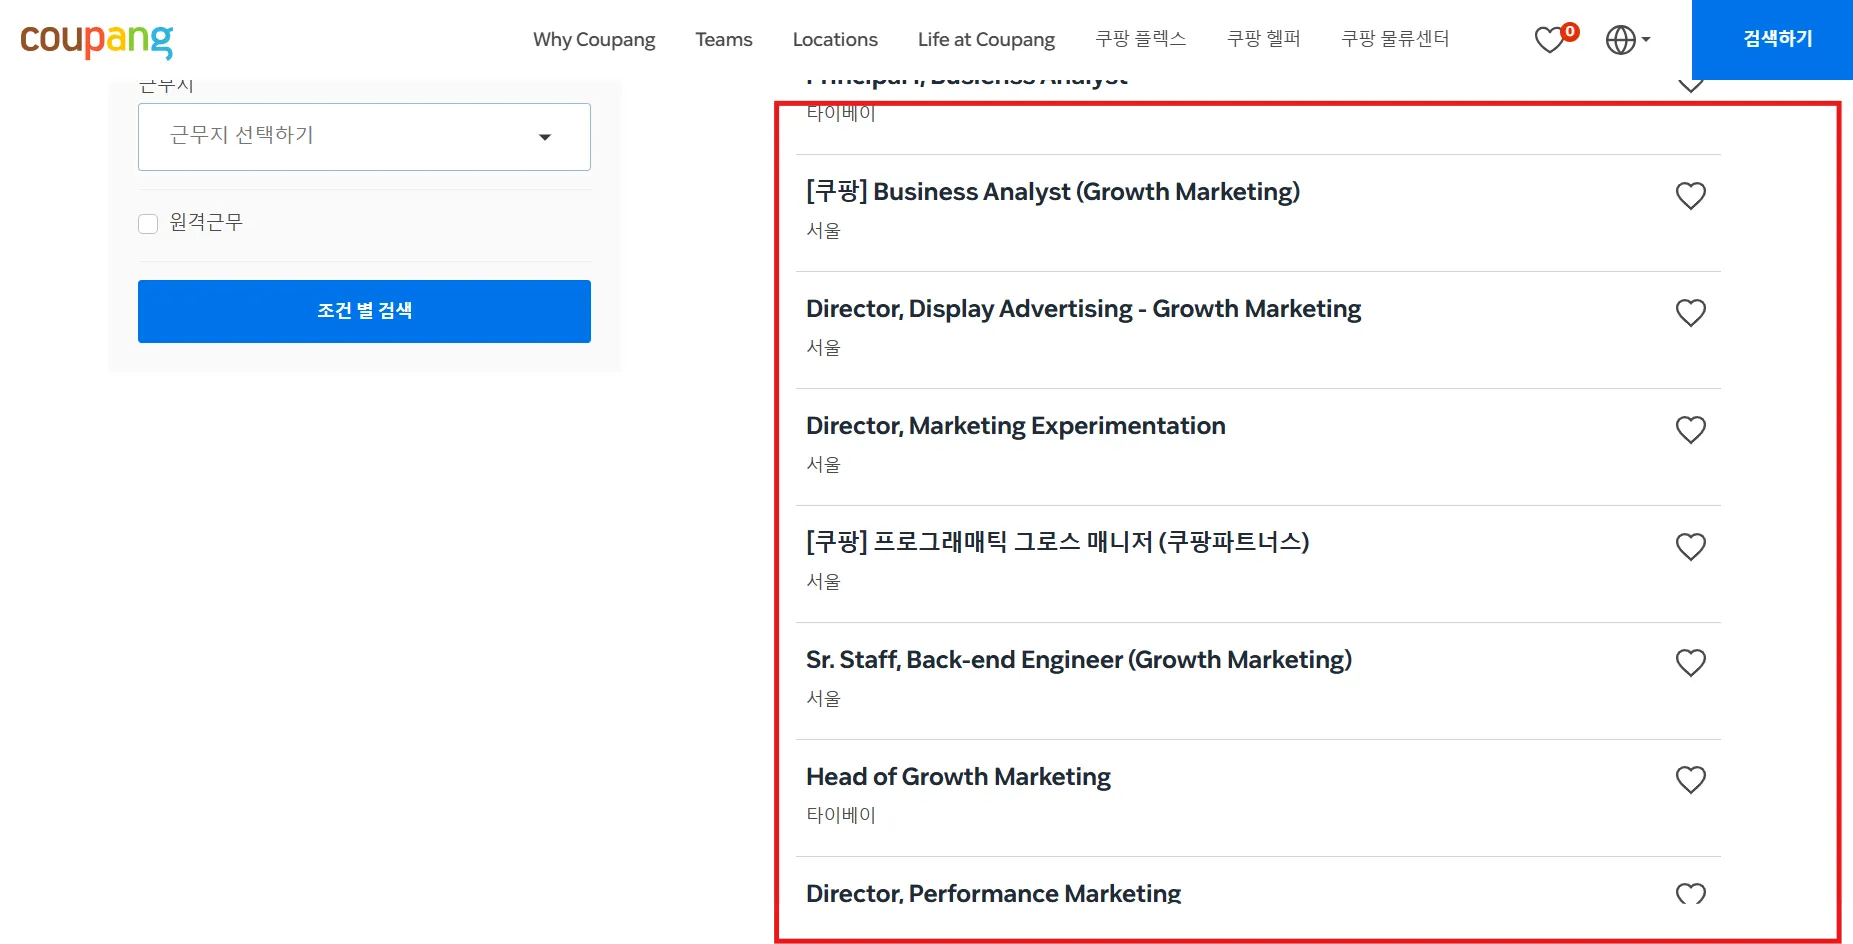Image resolution: width=1853 pixels, height=944 pixels.
Task: Click 서울 location under Director, Display Advertising
Action: [x=824, y=347]
